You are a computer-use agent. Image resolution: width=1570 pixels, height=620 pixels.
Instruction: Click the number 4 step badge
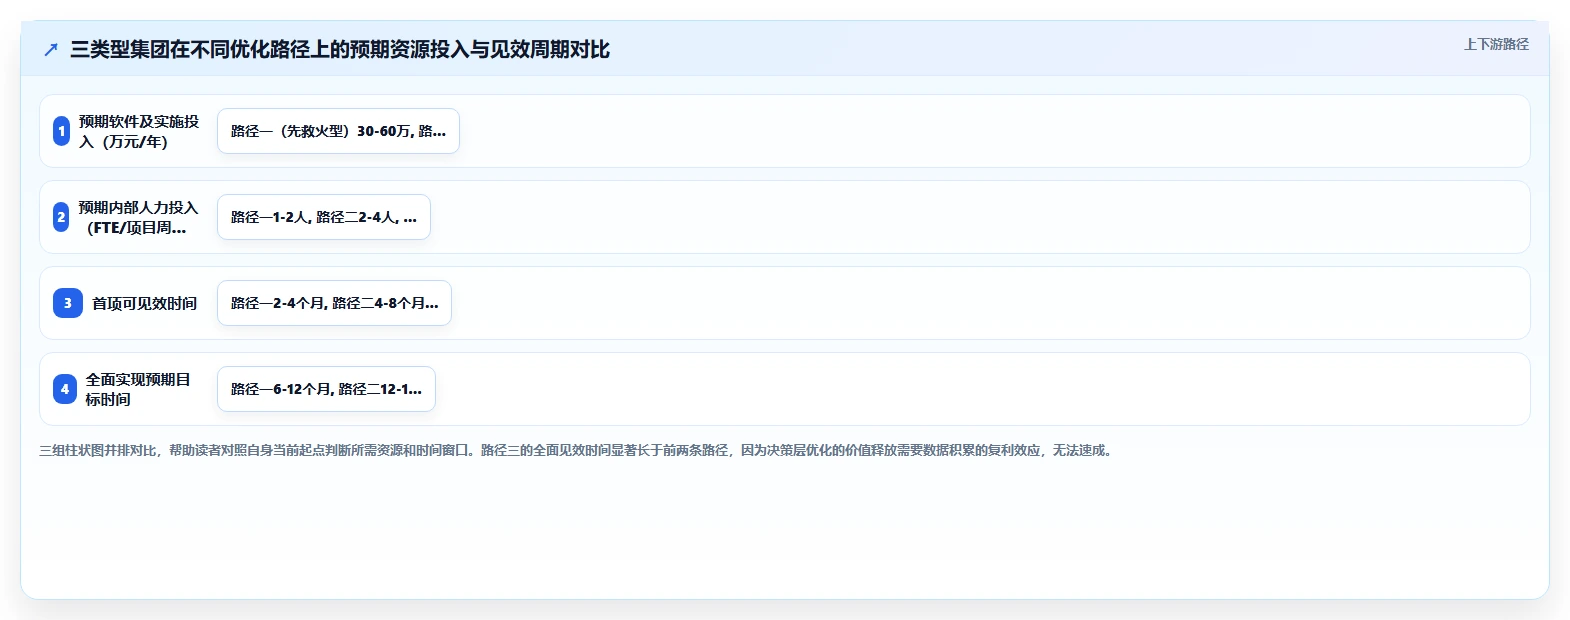pos(65,389)
